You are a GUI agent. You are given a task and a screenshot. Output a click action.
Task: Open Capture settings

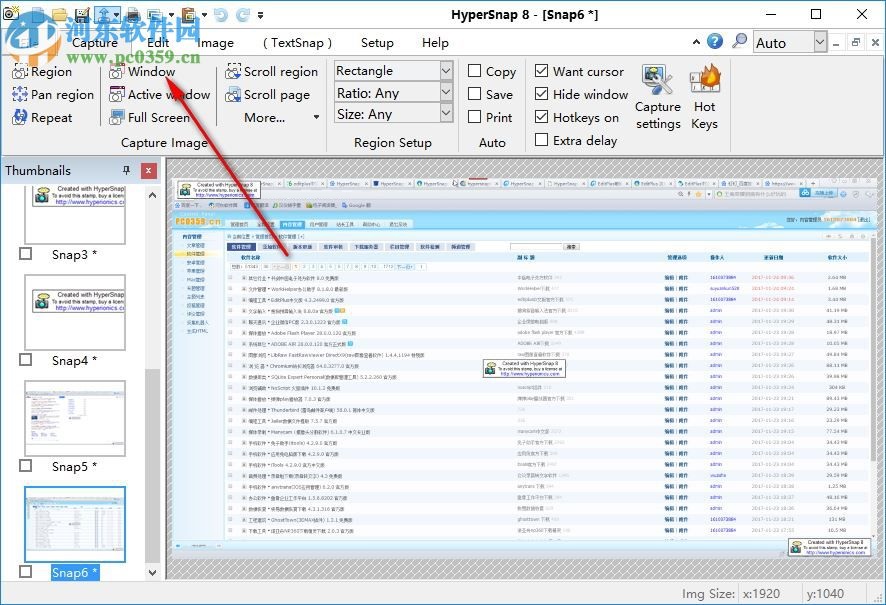(x=657, y=96)
